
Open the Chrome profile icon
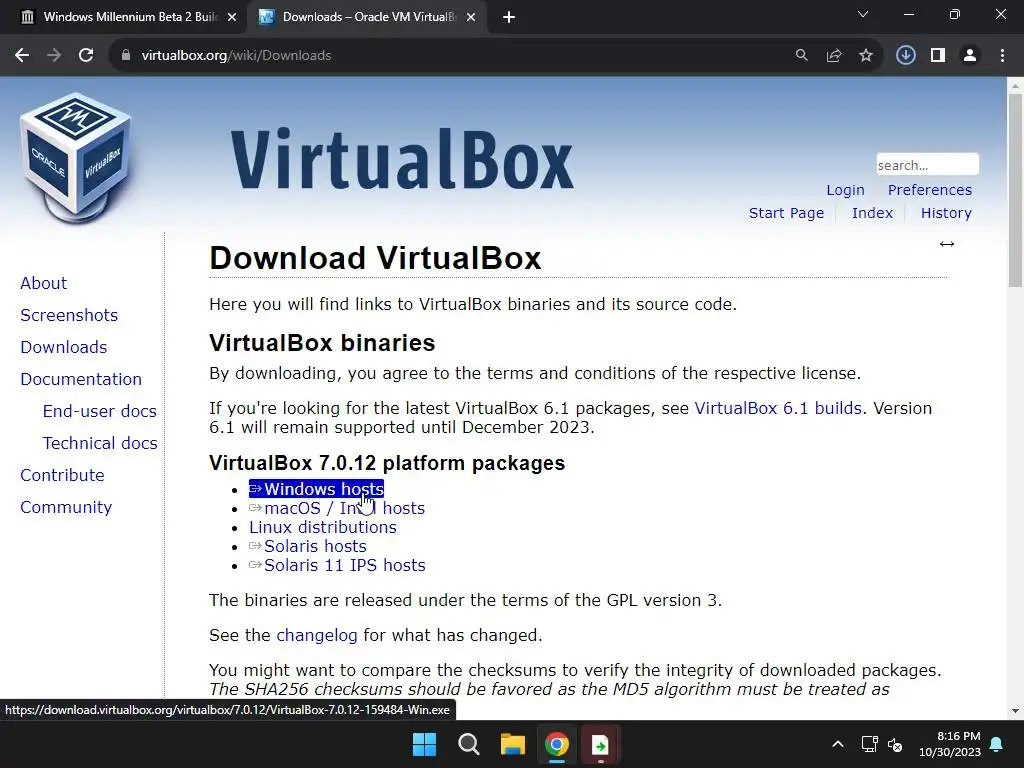pyautogui.click(x=970, y=56)
